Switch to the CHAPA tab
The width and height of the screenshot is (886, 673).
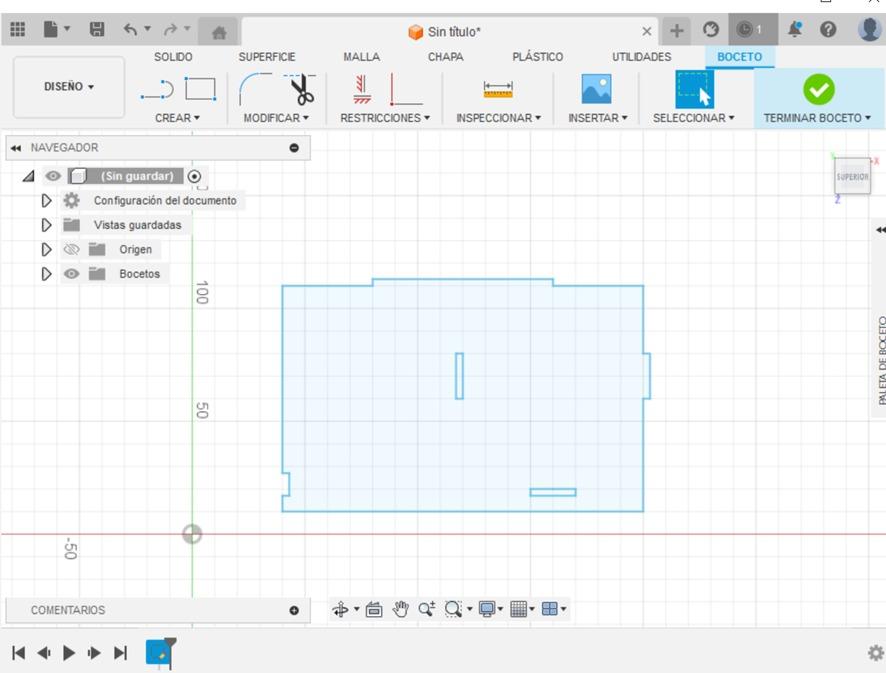tap(445, 57)
